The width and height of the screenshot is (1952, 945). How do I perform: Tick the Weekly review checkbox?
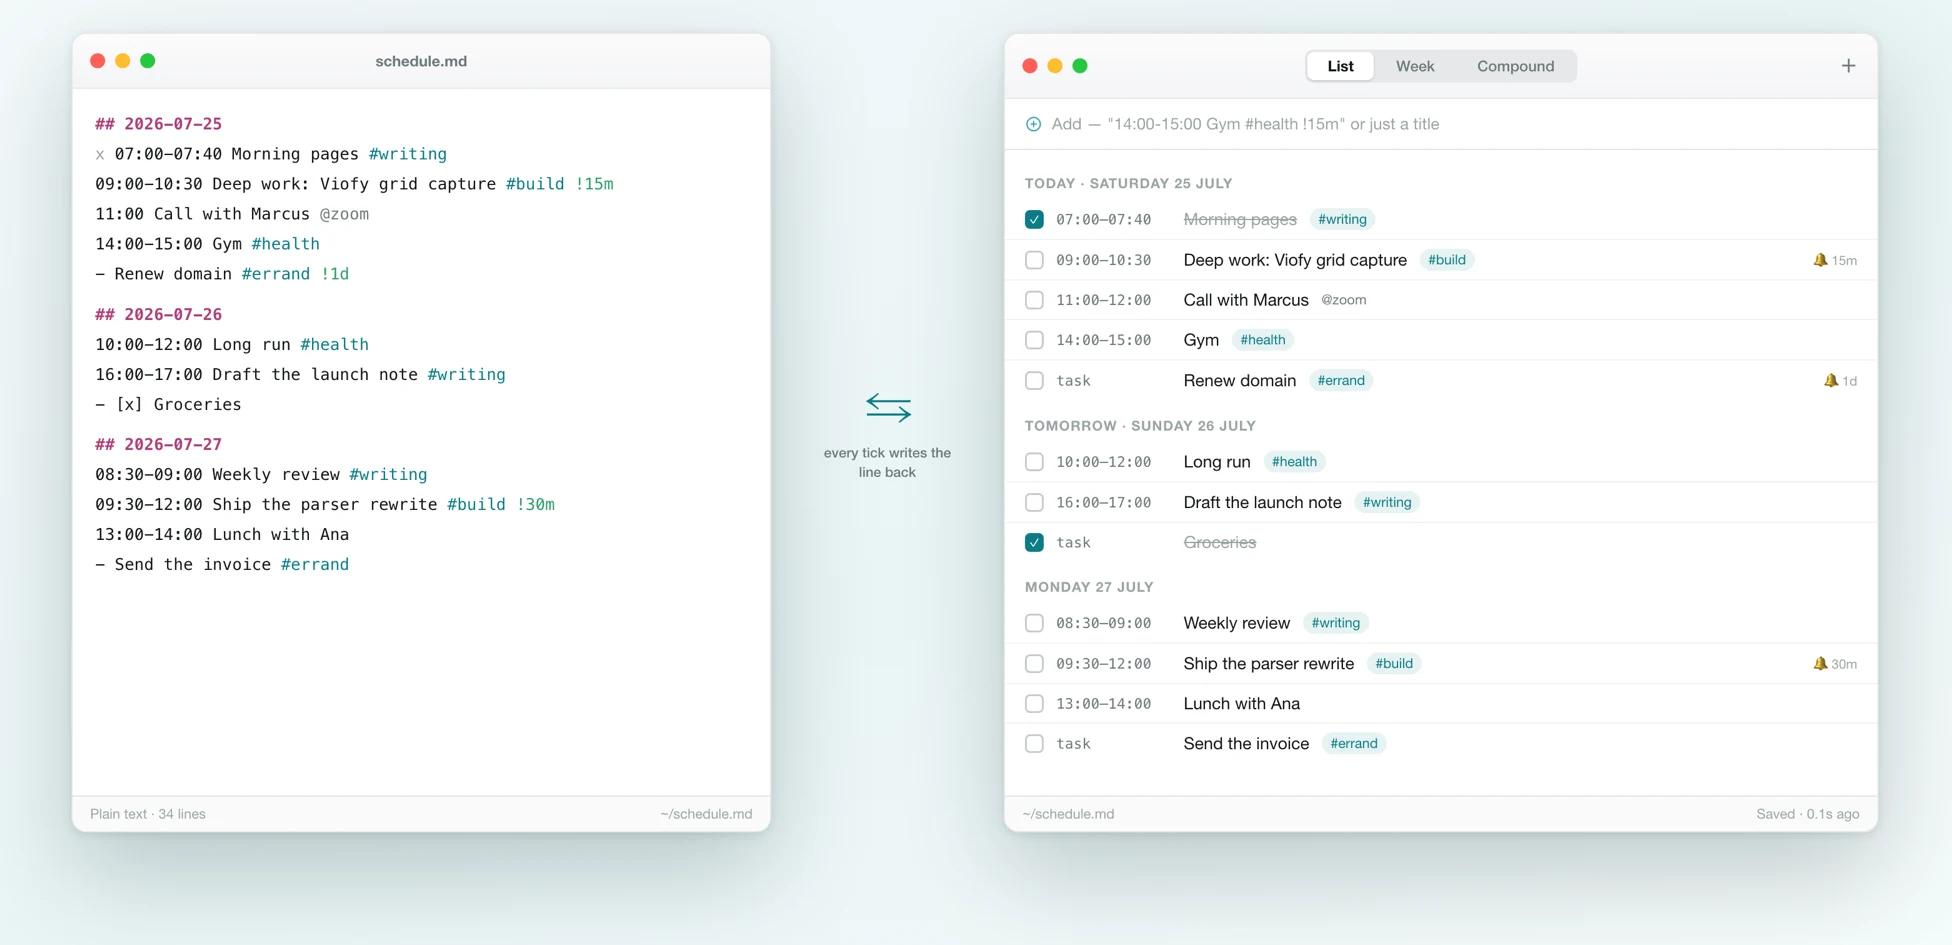point(1034,623)
